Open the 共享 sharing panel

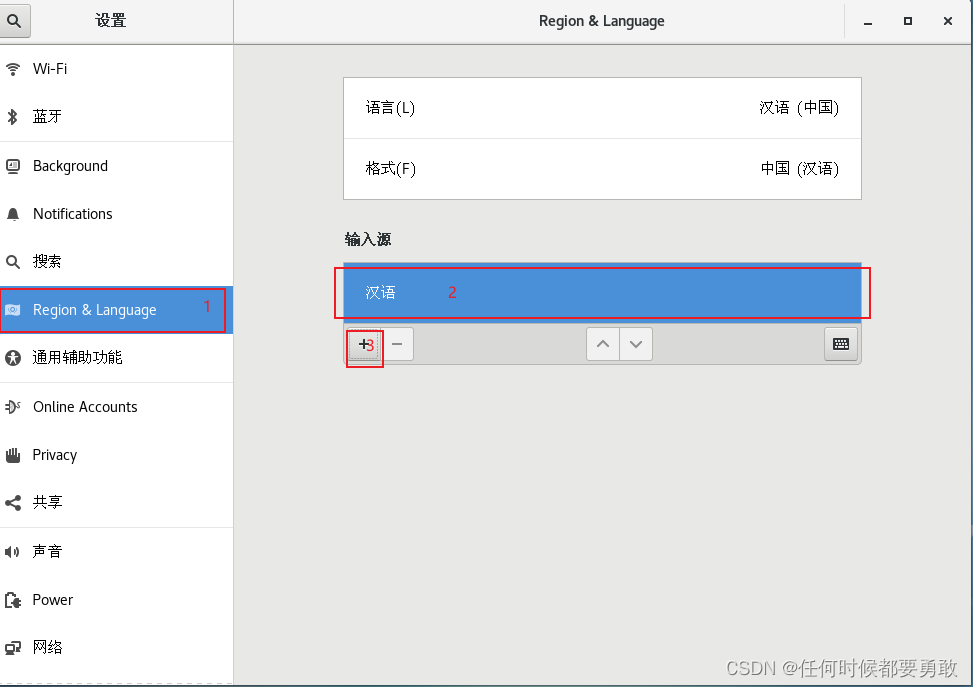click(x=117, y=502)
